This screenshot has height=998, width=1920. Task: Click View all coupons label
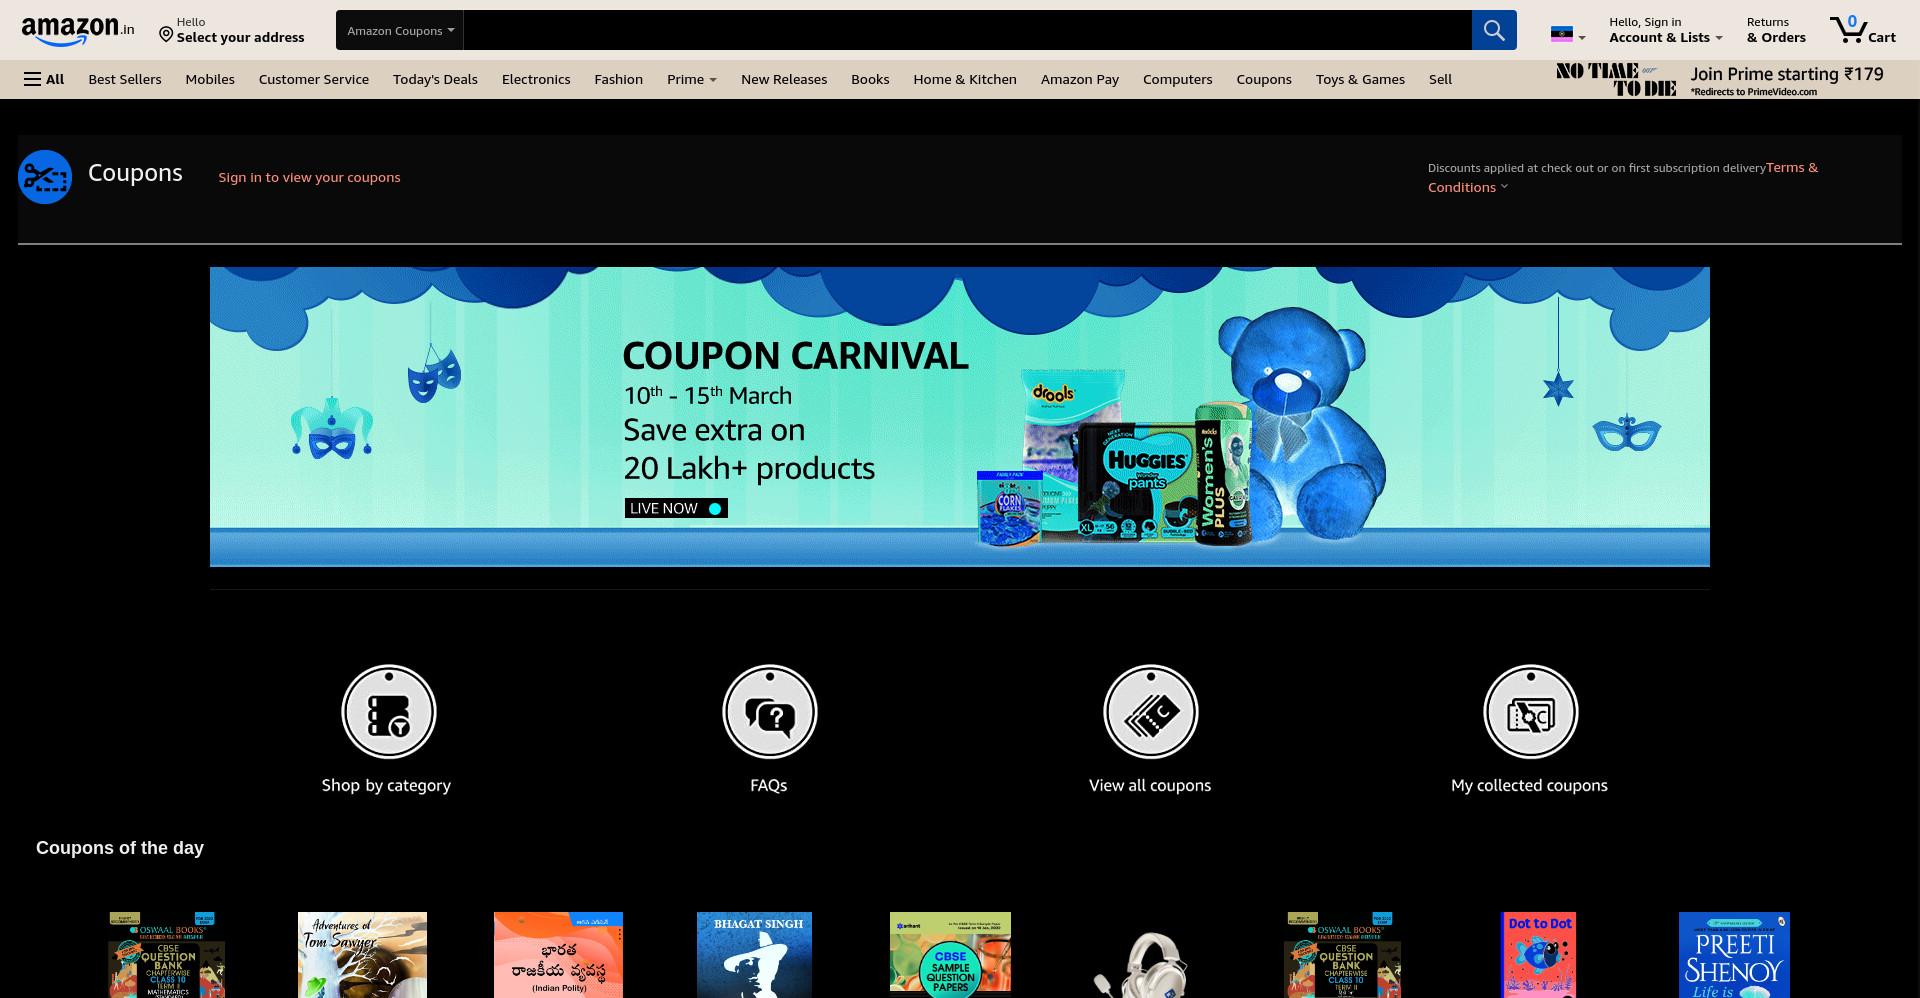[x=1150, y=785]
